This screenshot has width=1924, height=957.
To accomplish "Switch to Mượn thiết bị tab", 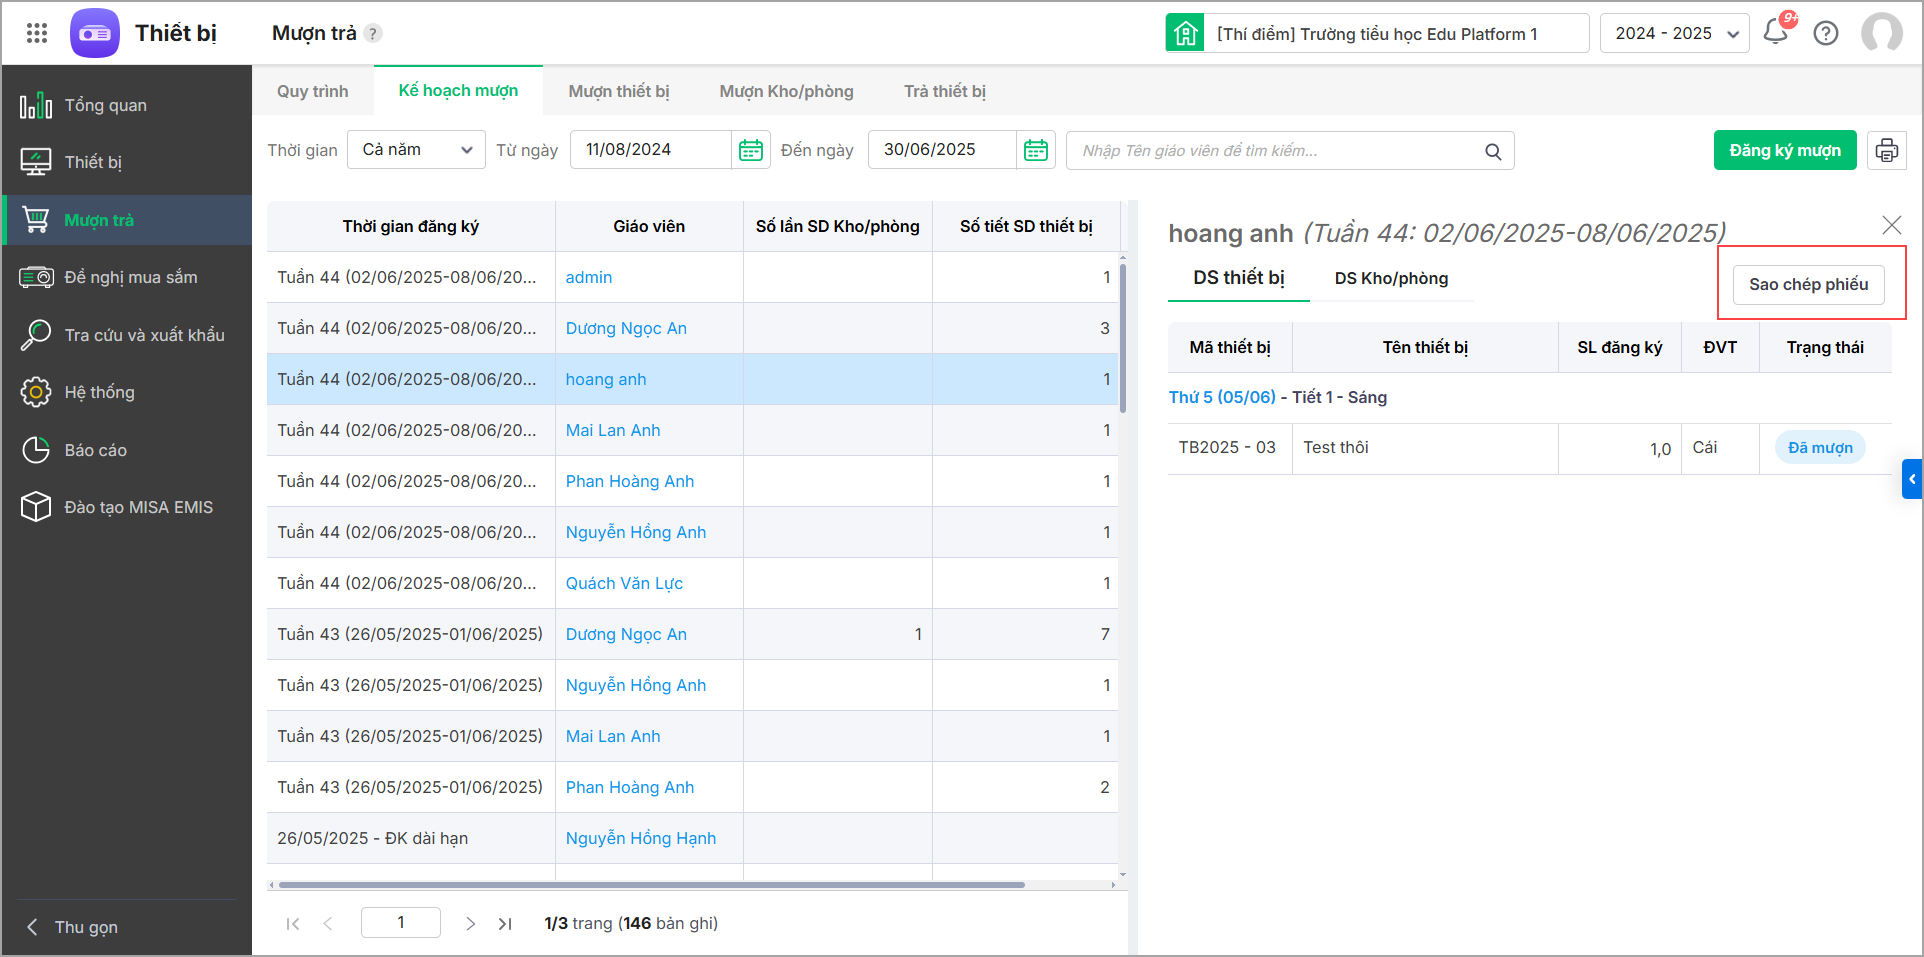I will (619, 91).
